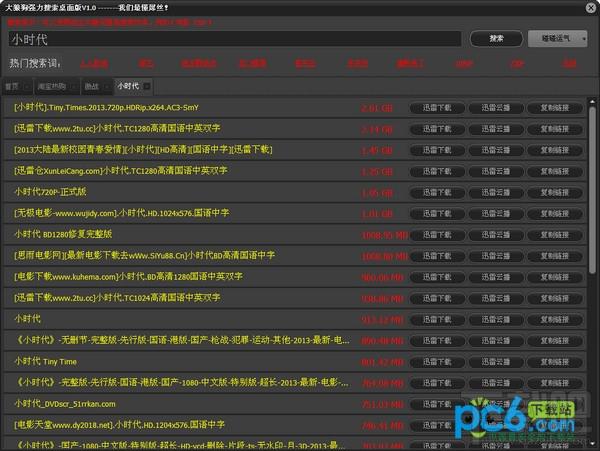The image size is (600, 451).
Task: Click the 搜索 button
Action: tap(496, 39)
